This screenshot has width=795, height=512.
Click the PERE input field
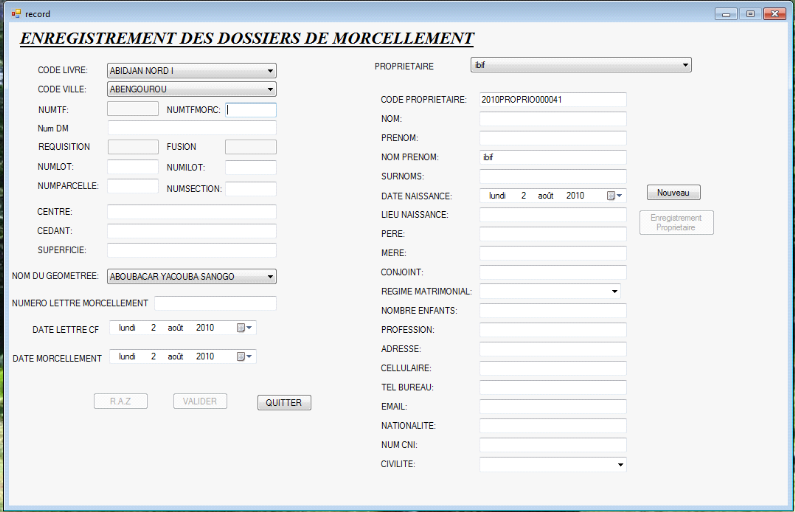(x=553, y=234)
